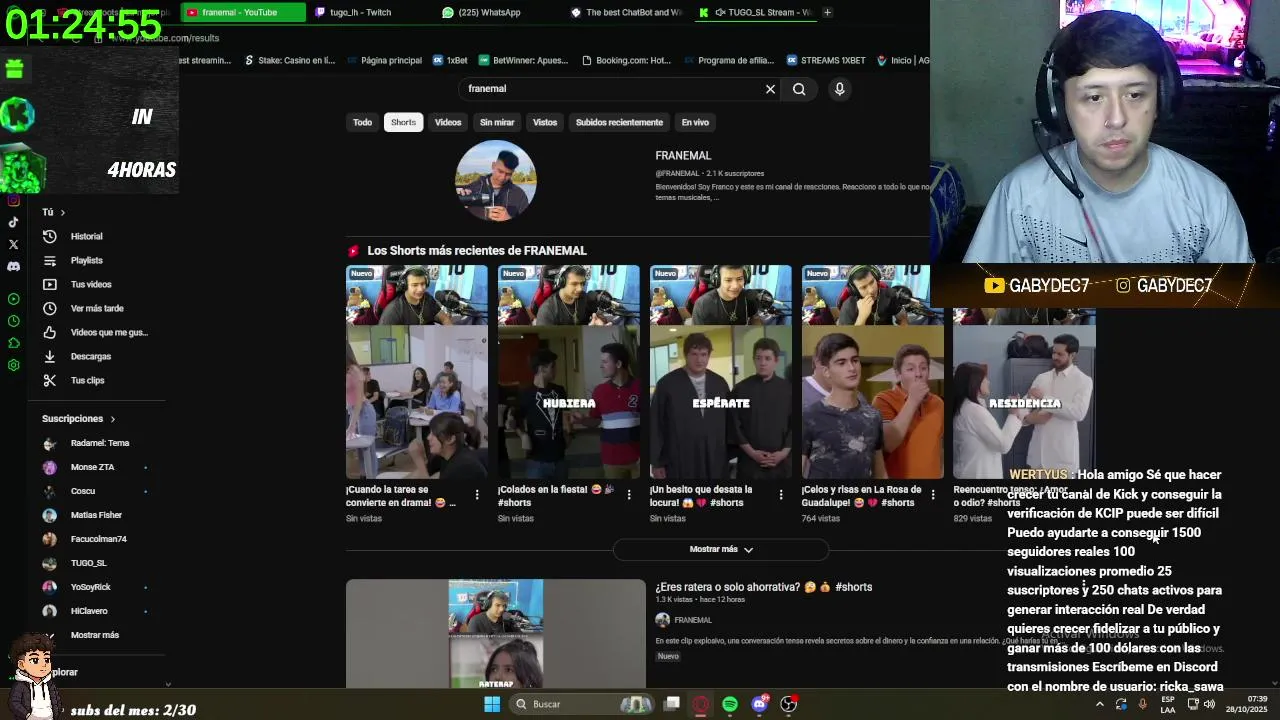Screen dimensions: 1280x720
Task: Select the En vivo filter chip
Action: 695,122
